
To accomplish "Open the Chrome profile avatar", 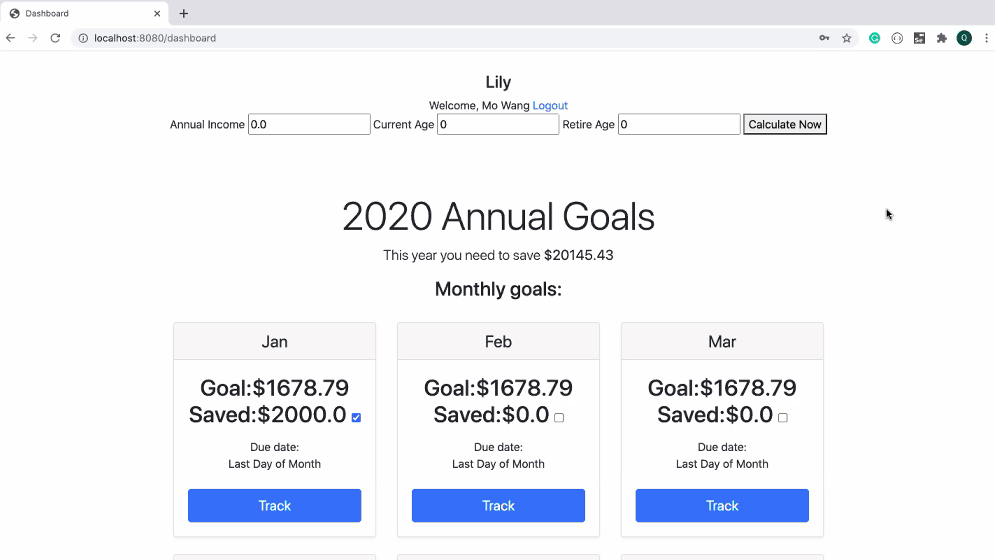I will [x=964, y=38].
